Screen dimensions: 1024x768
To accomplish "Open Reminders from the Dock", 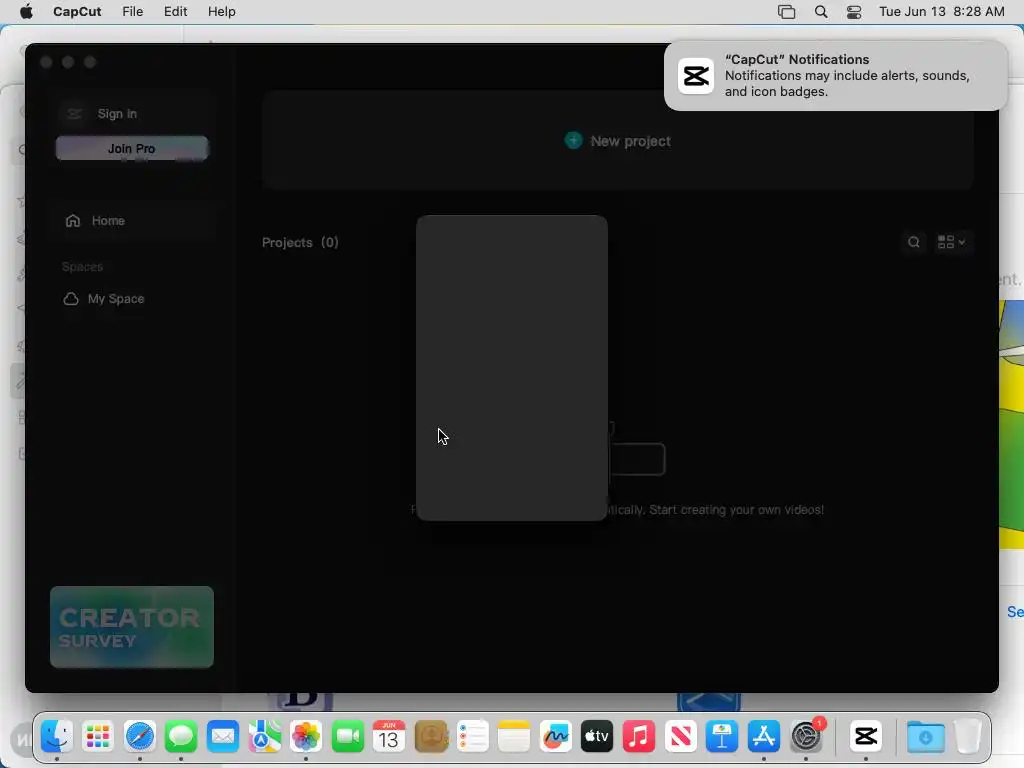I will click(472, 737).
